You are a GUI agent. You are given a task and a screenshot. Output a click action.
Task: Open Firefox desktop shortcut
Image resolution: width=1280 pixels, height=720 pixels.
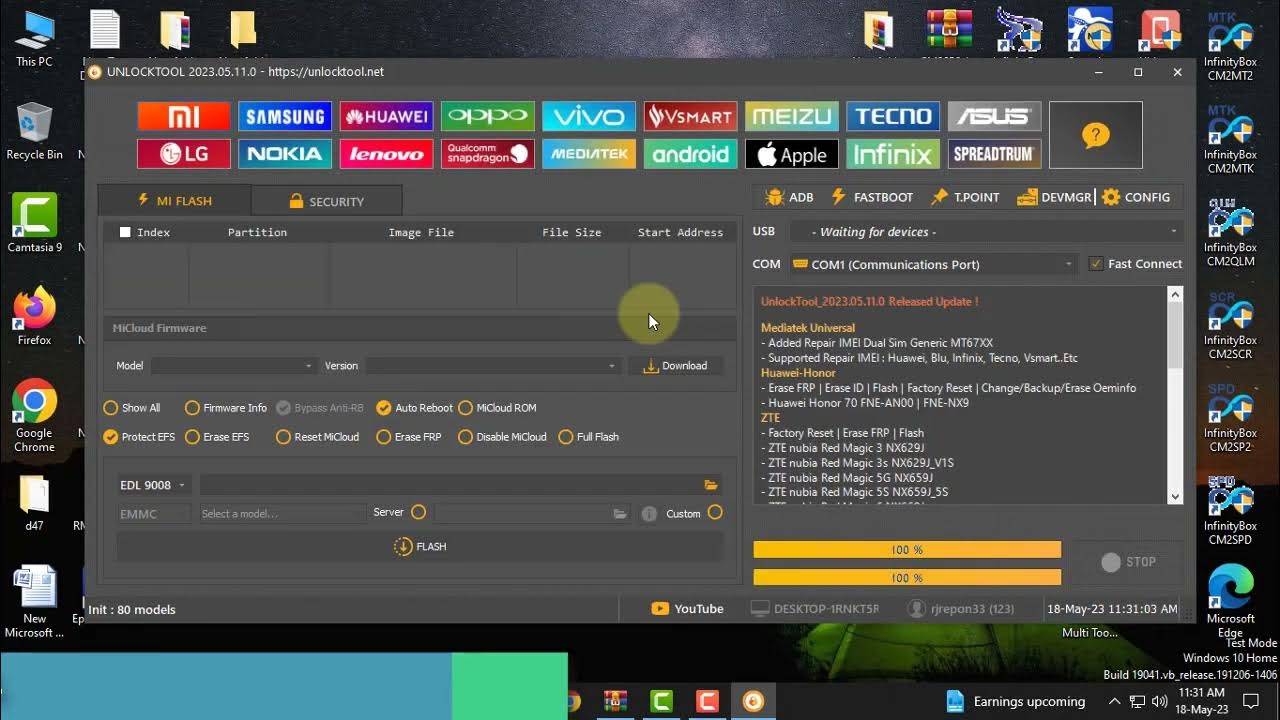(34, 317)
